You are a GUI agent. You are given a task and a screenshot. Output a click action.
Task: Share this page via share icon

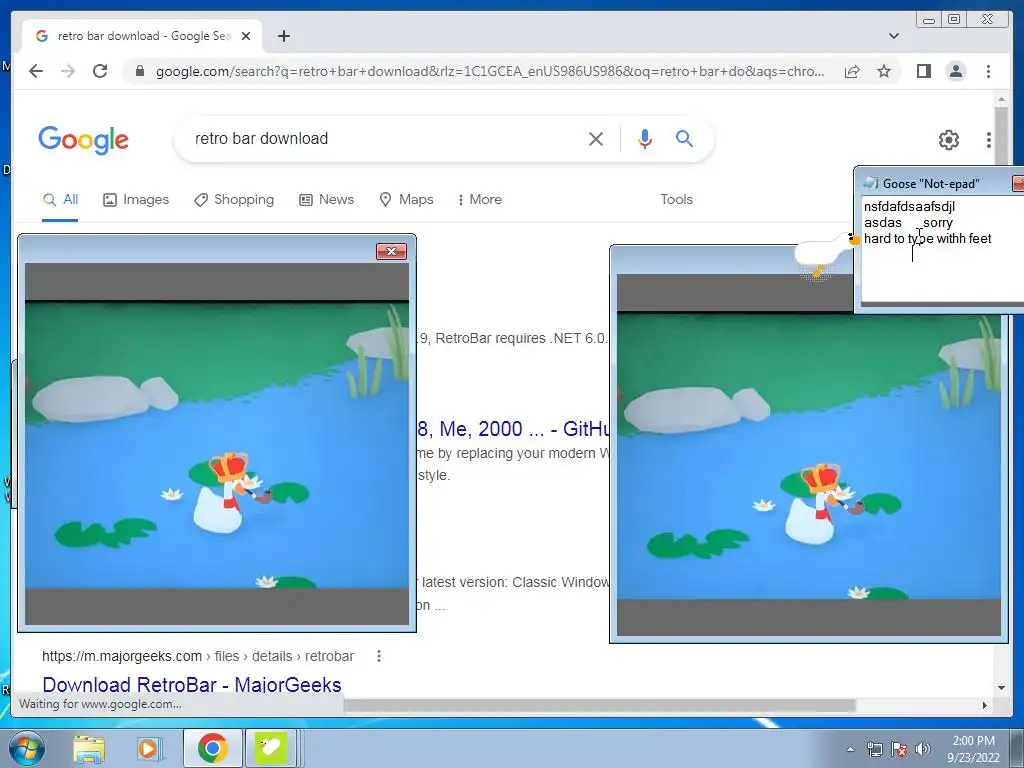point(852,71)
